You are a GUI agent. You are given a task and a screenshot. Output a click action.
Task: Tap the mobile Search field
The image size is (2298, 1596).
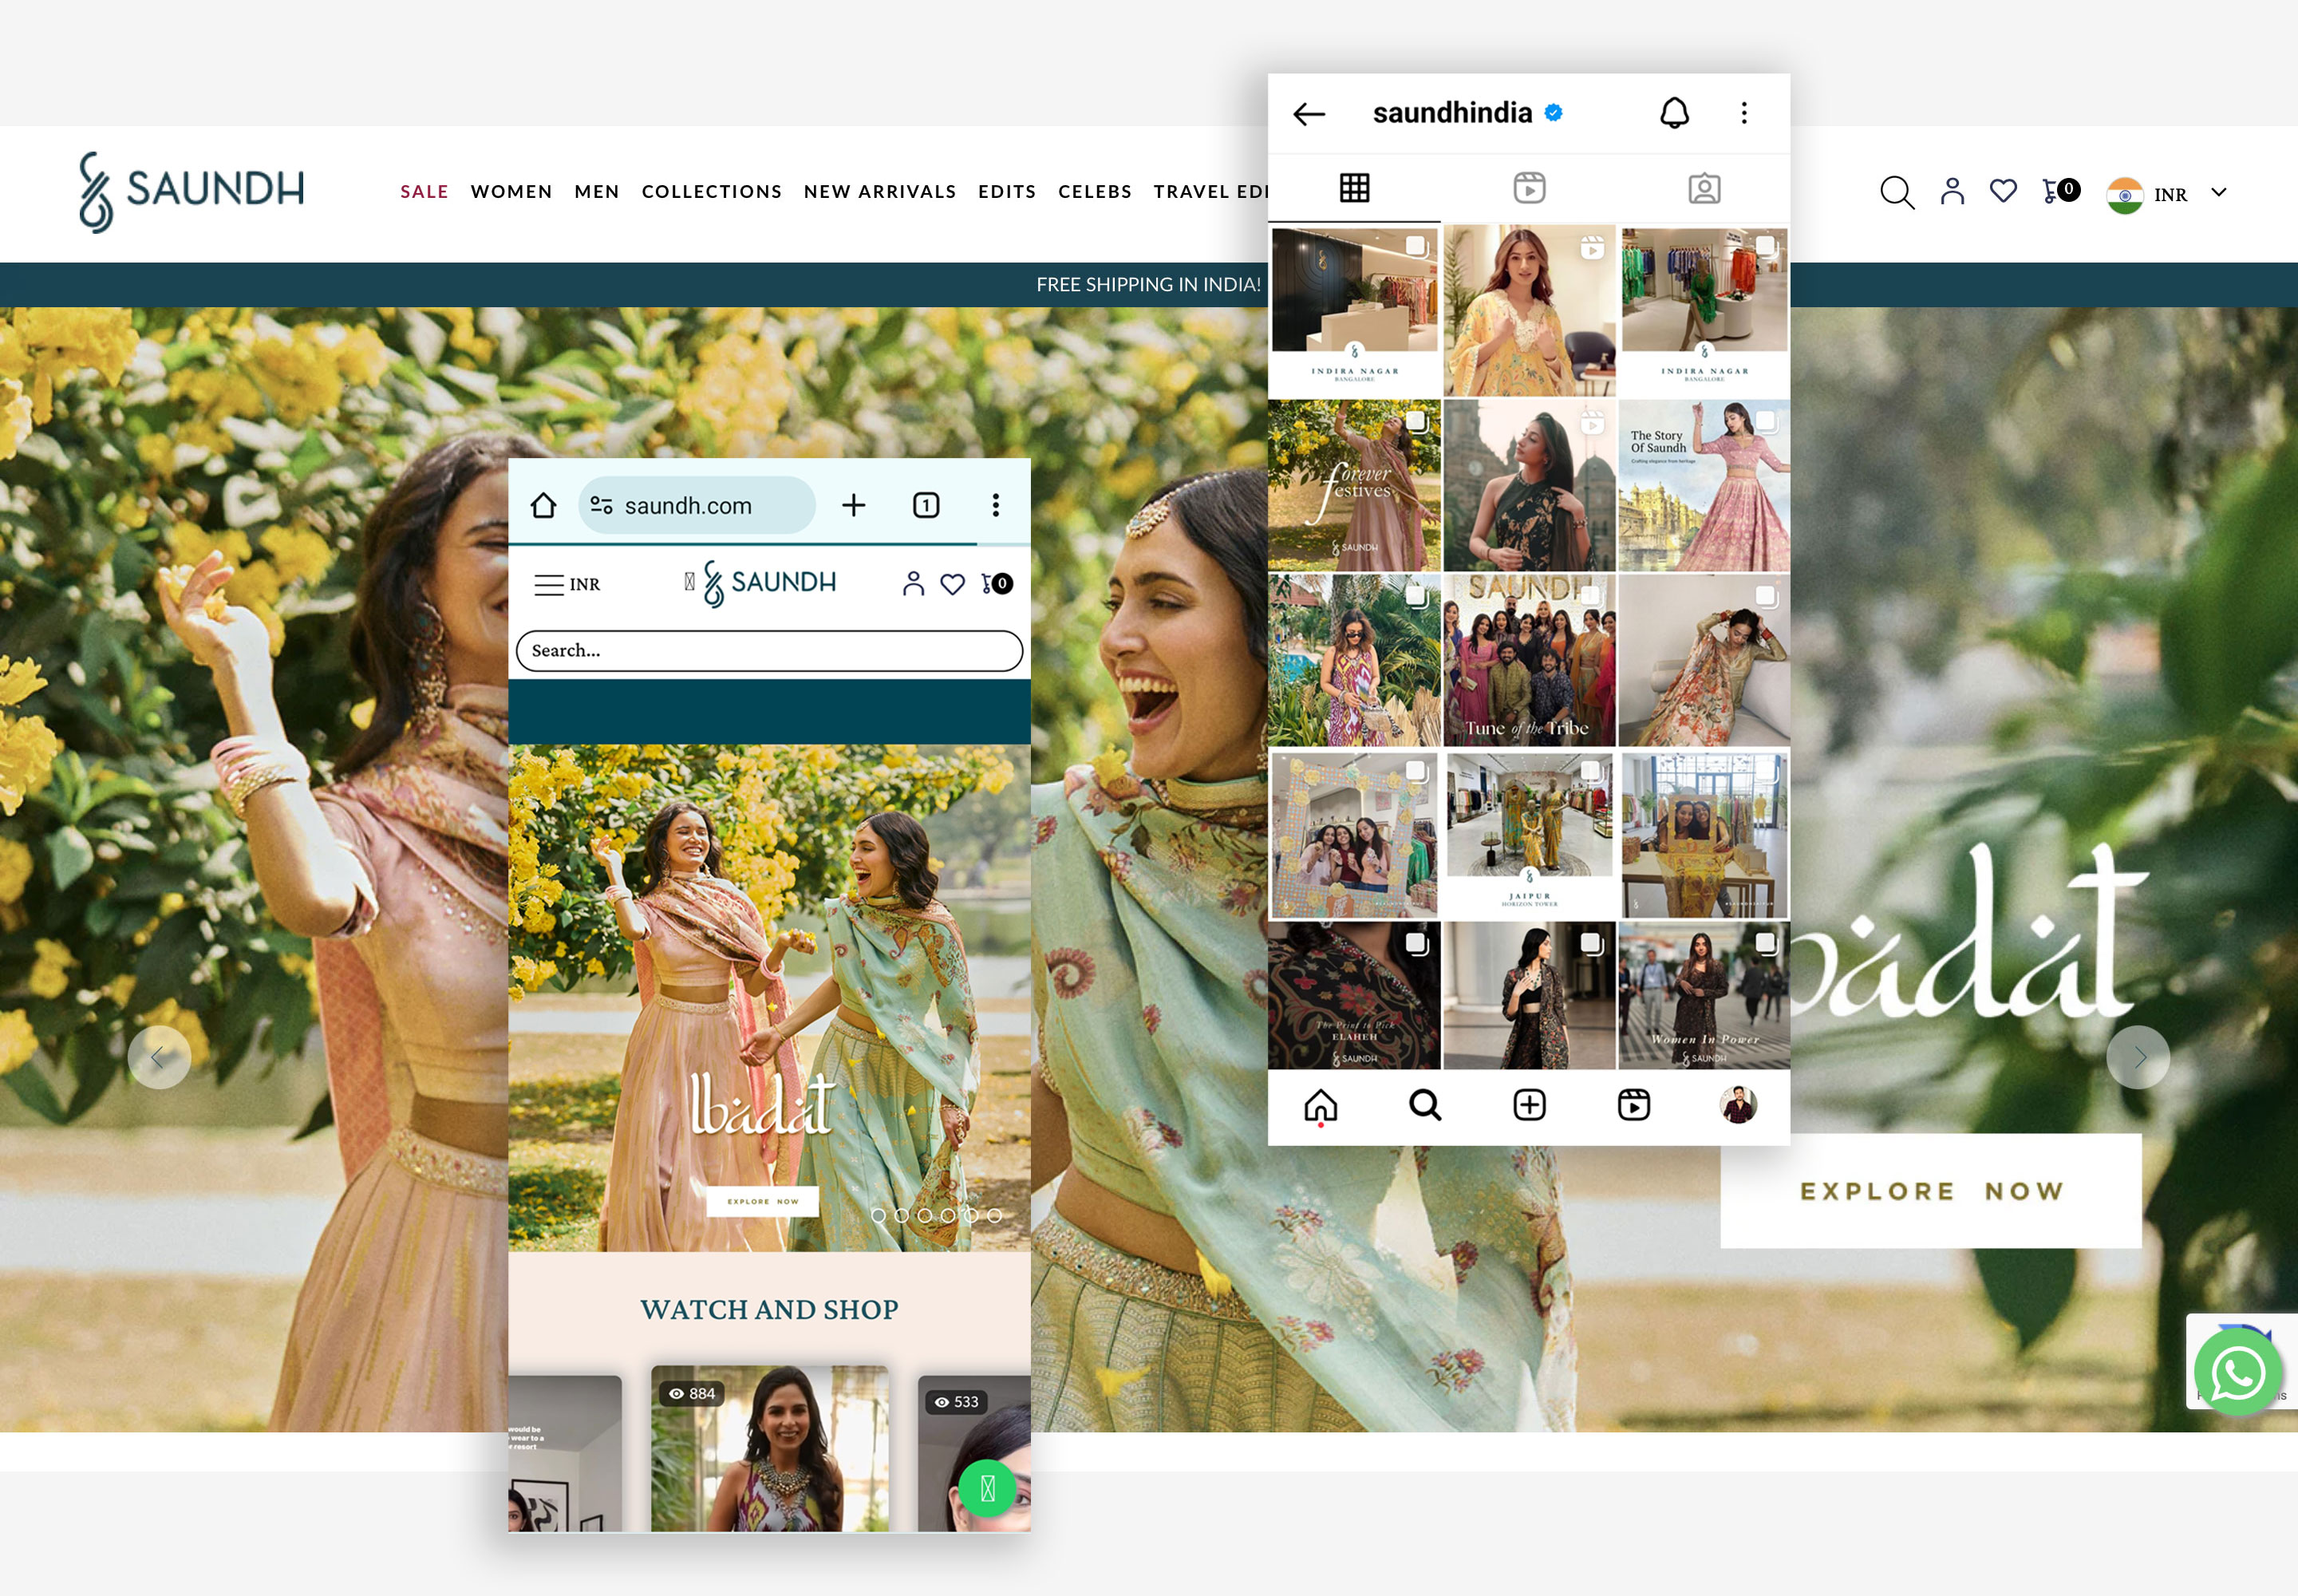[769, 651]
